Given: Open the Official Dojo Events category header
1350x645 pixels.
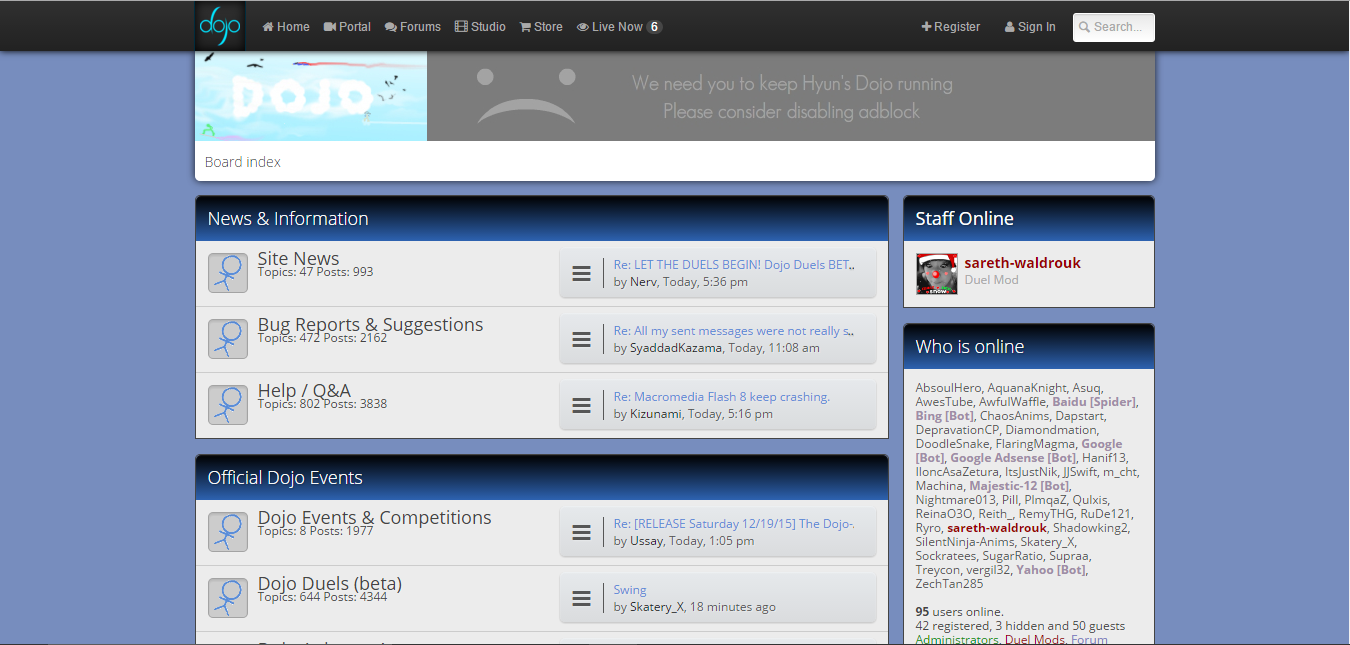Looking at the screenshot, I should coord(285,478).
